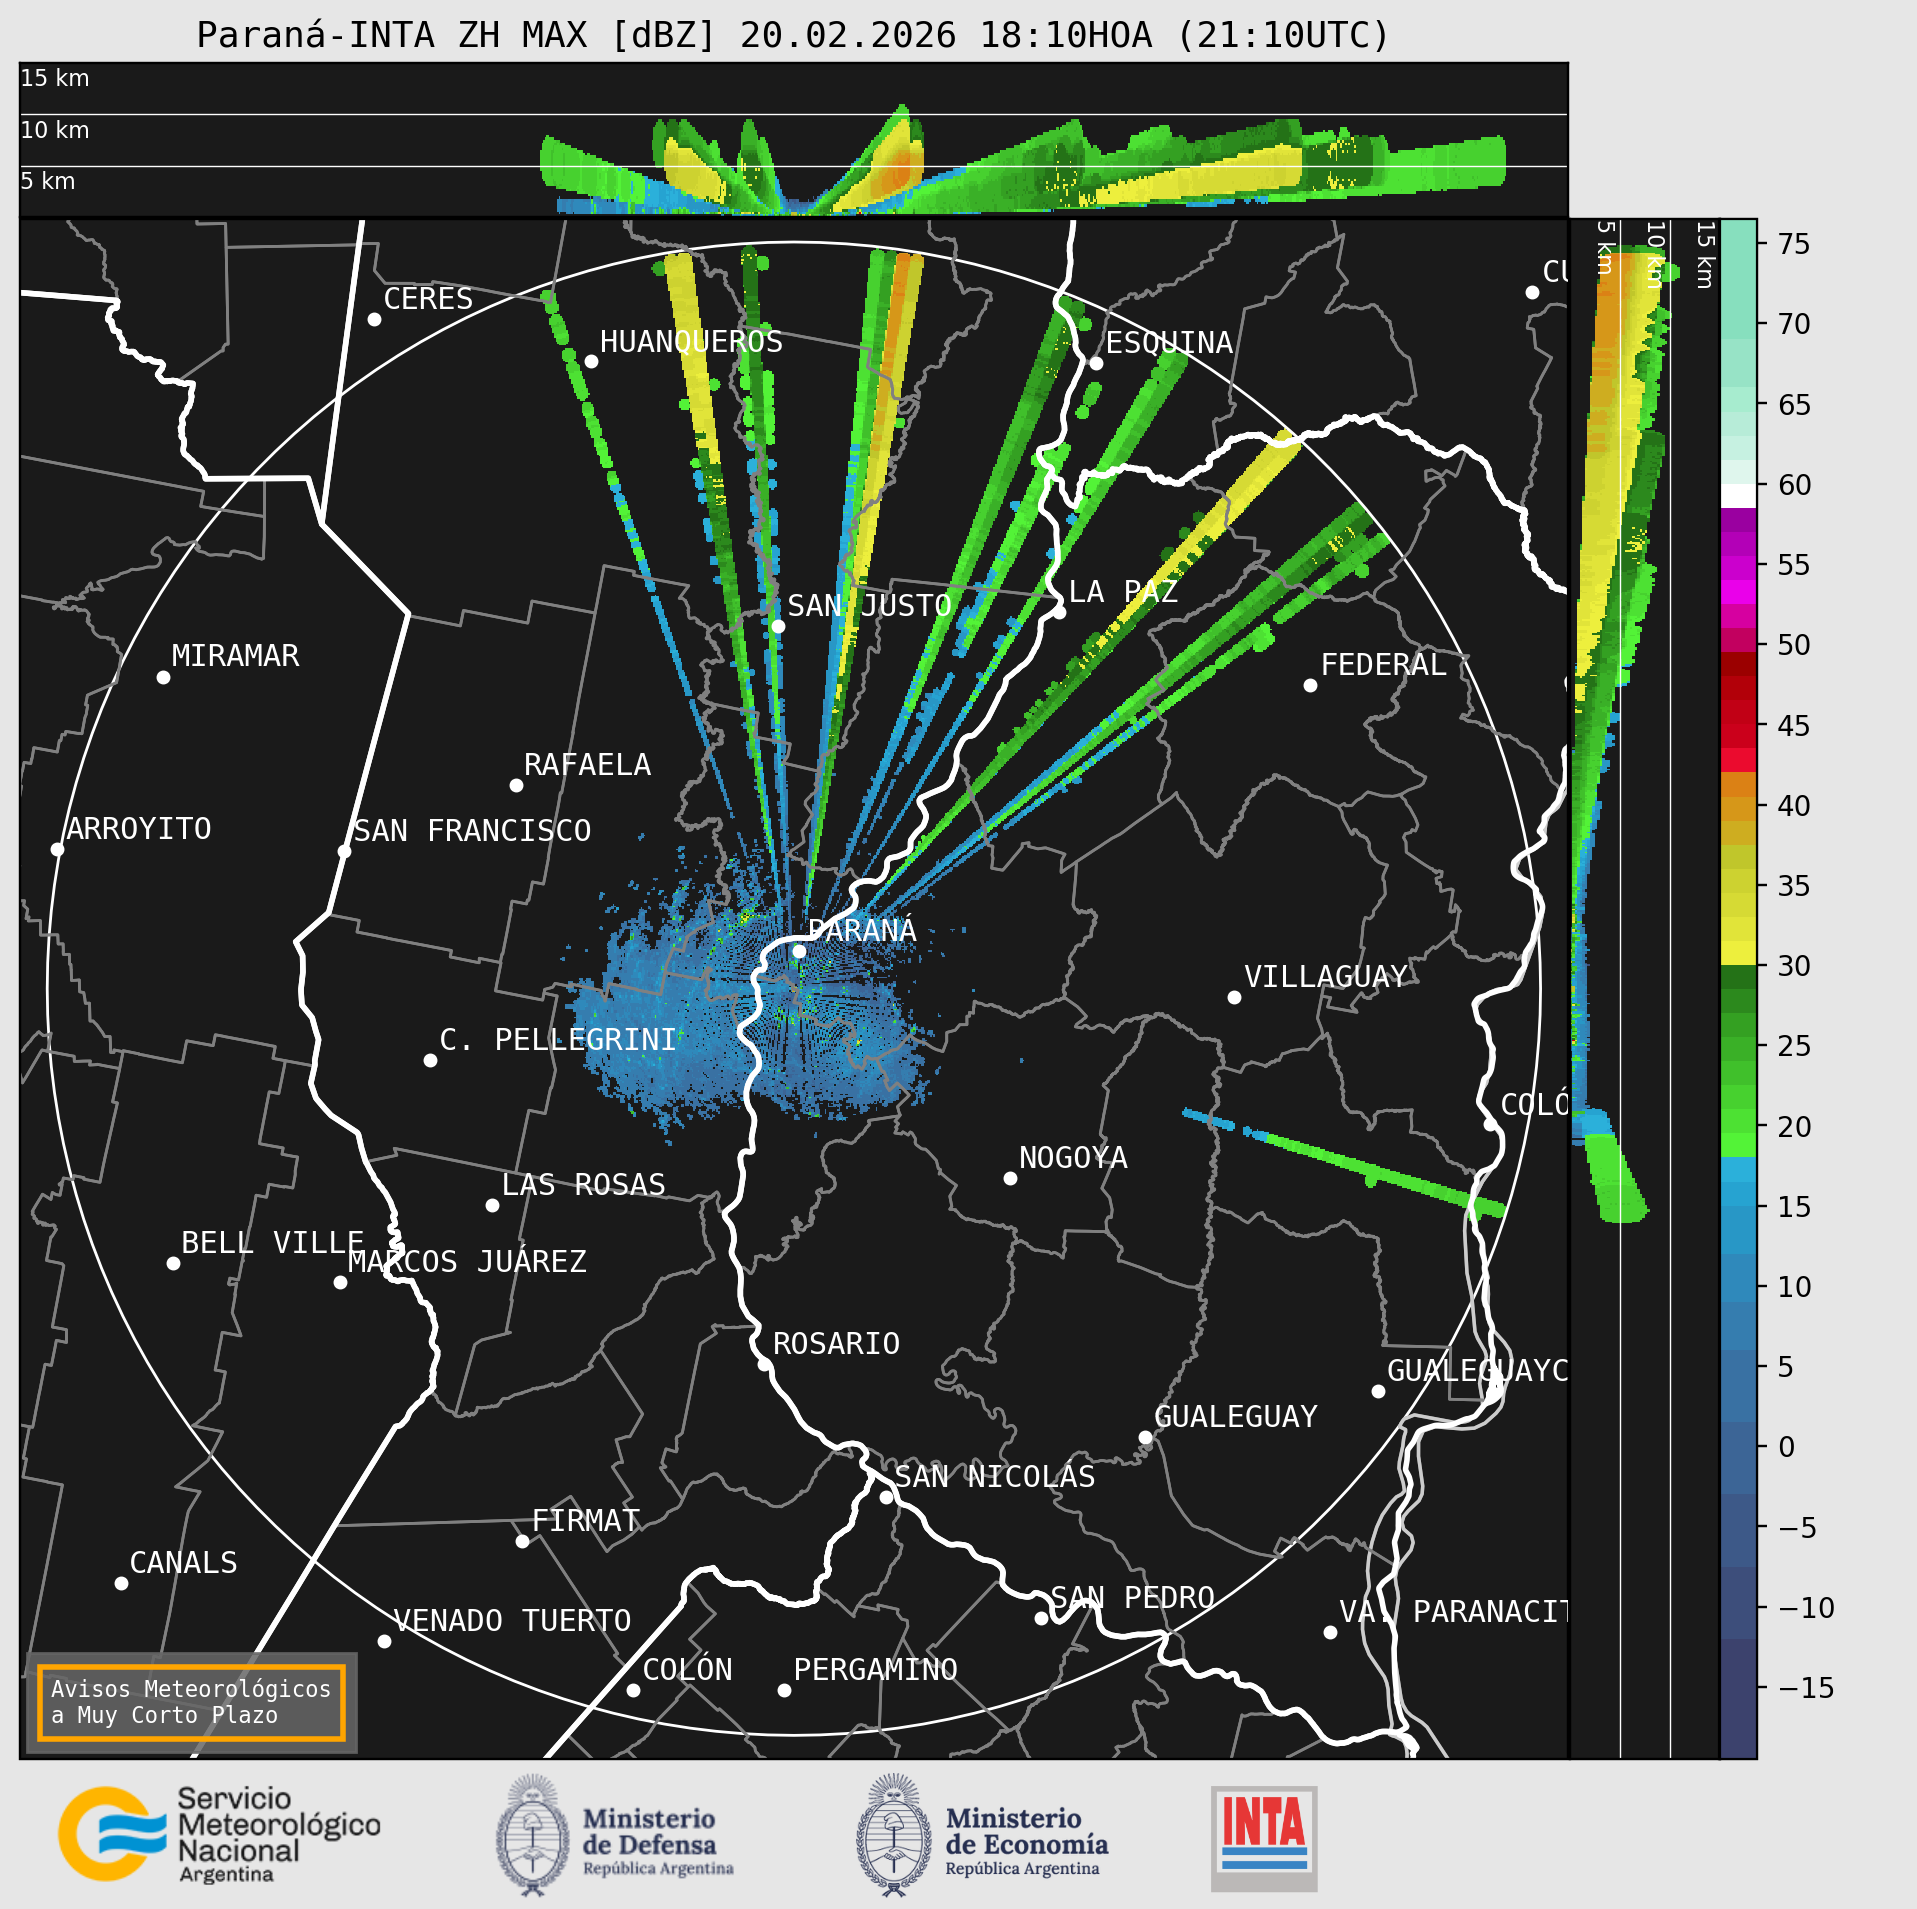The width and height of the screenshot is (1917, 1909).
Task: Click the CERES city label
Action: [428, 299]
